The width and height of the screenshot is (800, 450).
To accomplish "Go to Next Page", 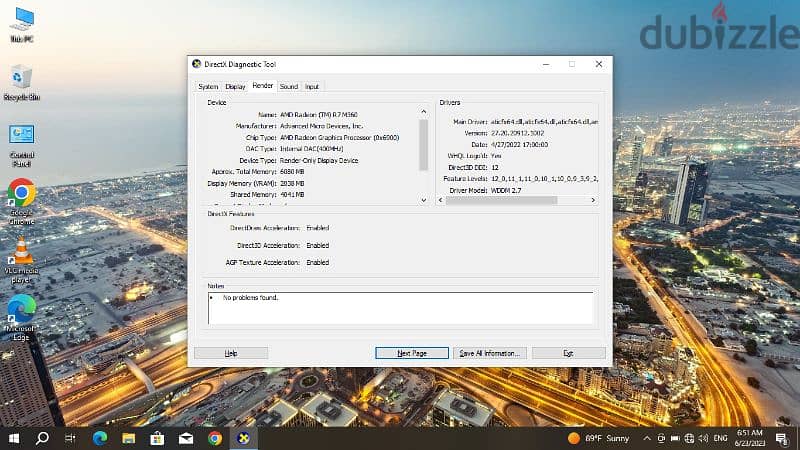I will [x=412, y=353].
